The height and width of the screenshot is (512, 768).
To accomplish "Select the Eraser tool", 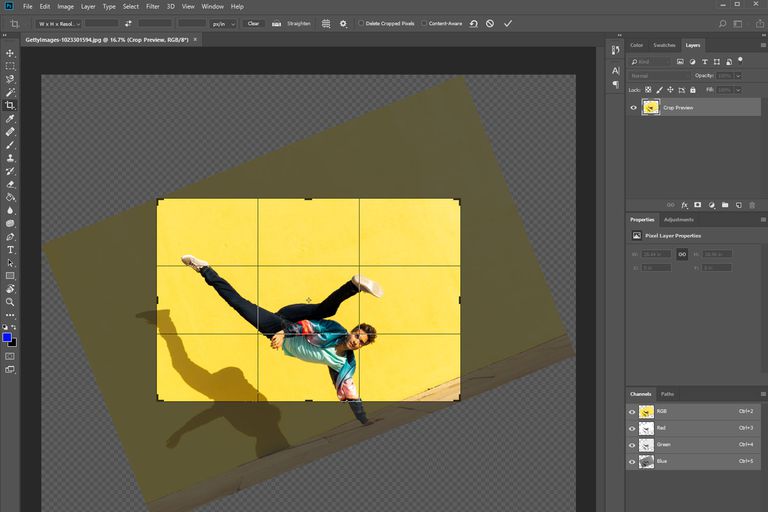I will [10, 184].
